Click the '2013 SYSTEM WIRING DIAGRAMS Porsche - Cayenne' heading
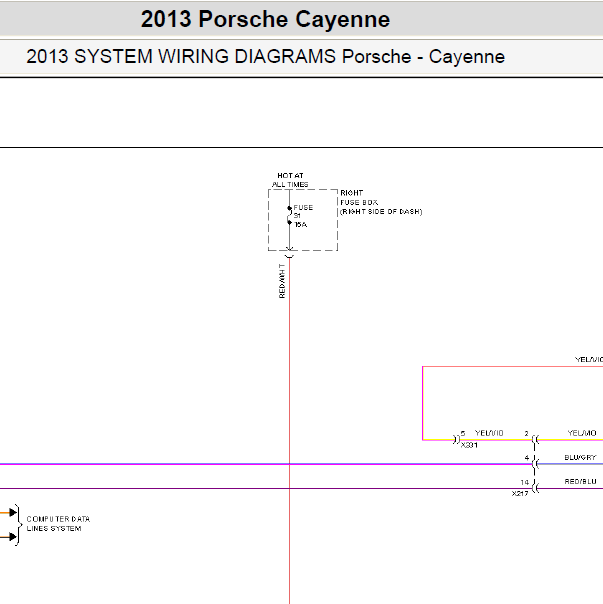603x604 pixels. 265,57
